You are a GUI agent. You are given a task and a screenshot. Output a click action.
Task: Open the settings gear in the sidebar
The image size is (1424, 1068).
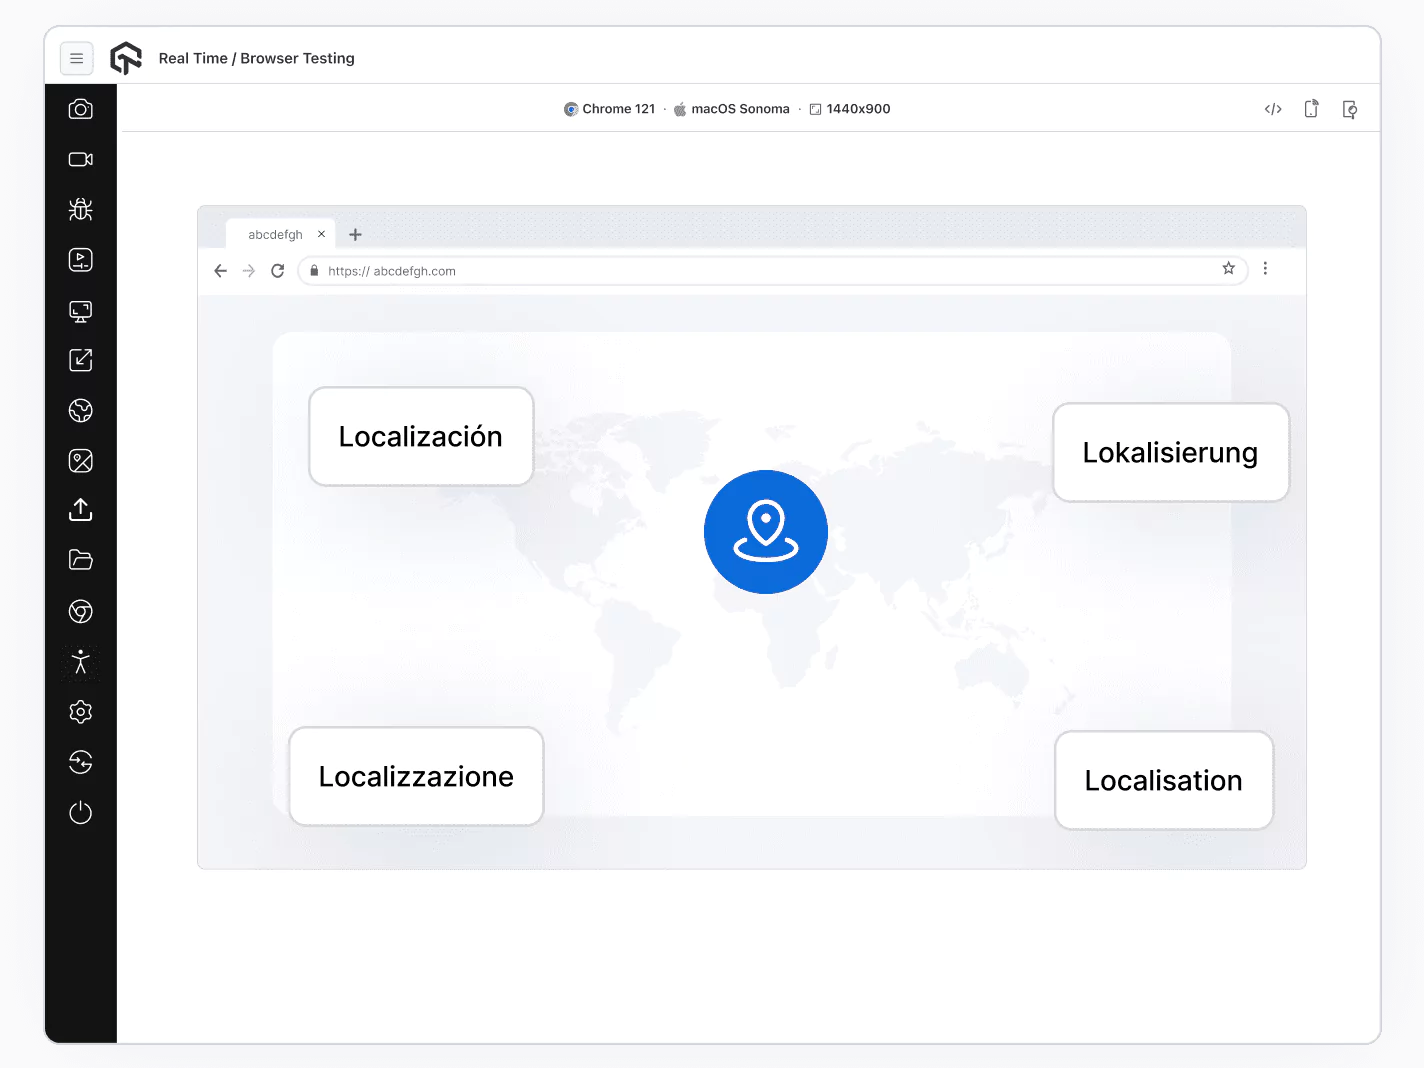click(80, 712)
